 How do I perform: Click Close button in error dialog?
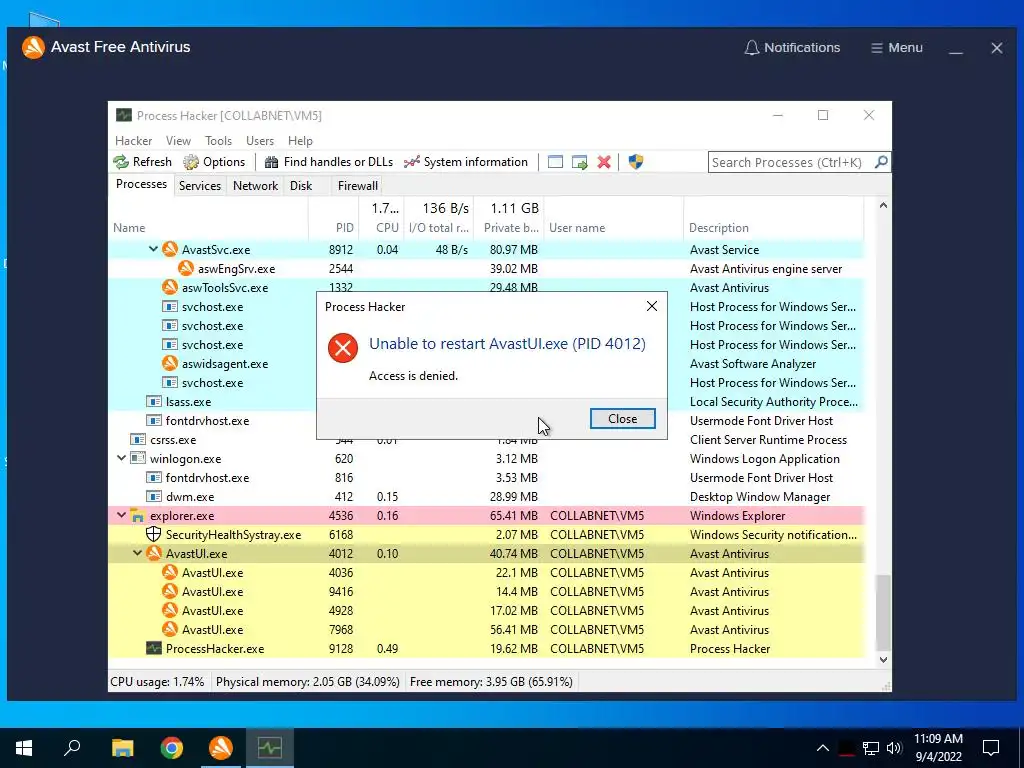tap(622, 419)
